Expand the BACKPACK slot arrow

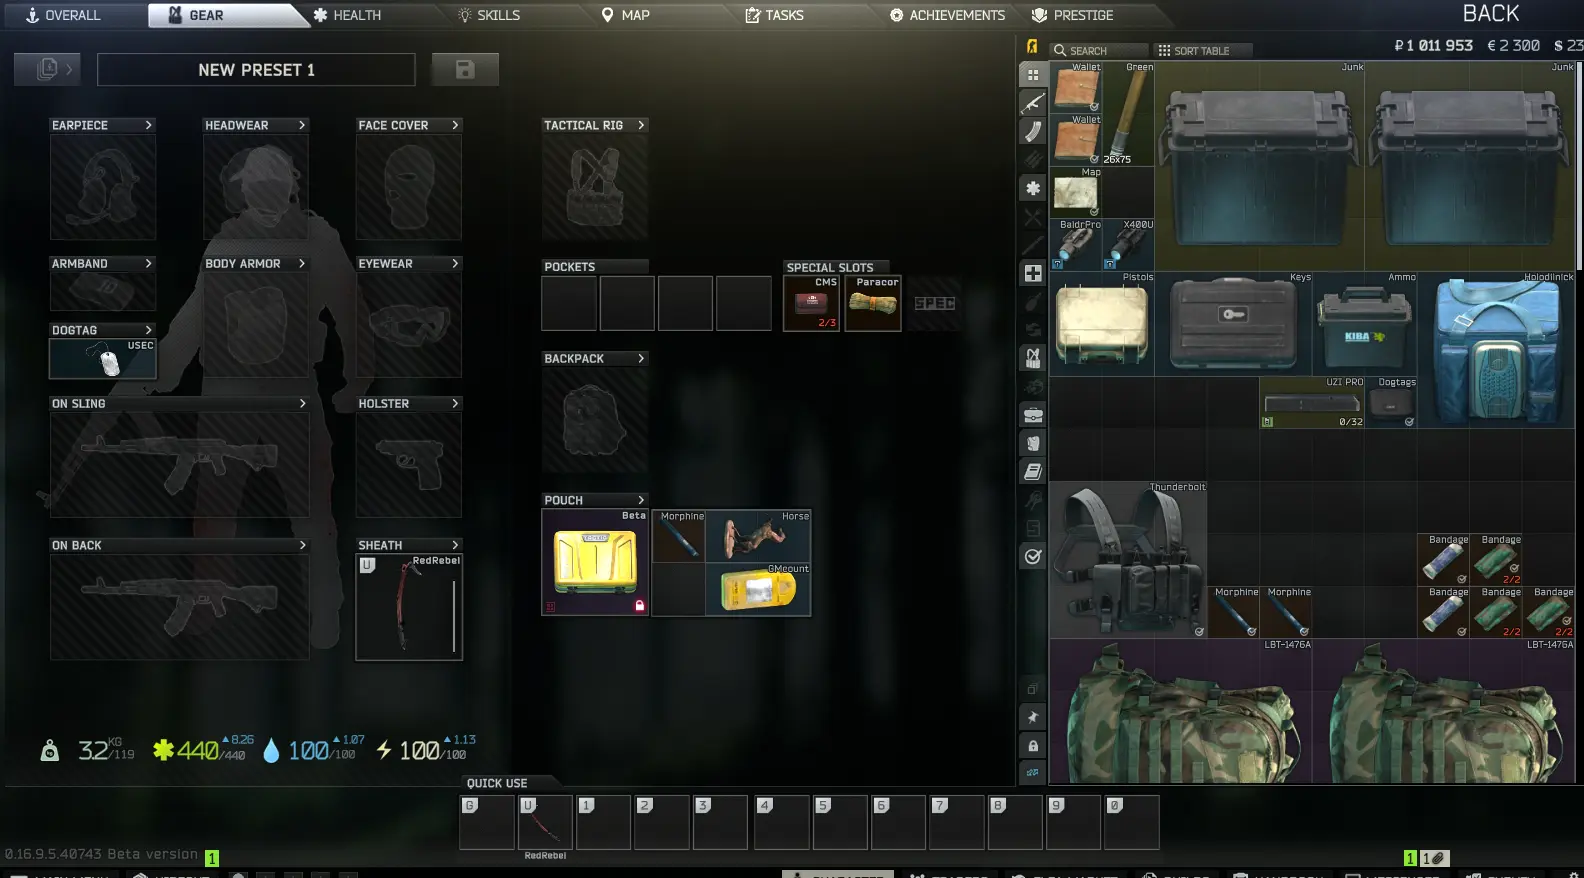point(641,358)
